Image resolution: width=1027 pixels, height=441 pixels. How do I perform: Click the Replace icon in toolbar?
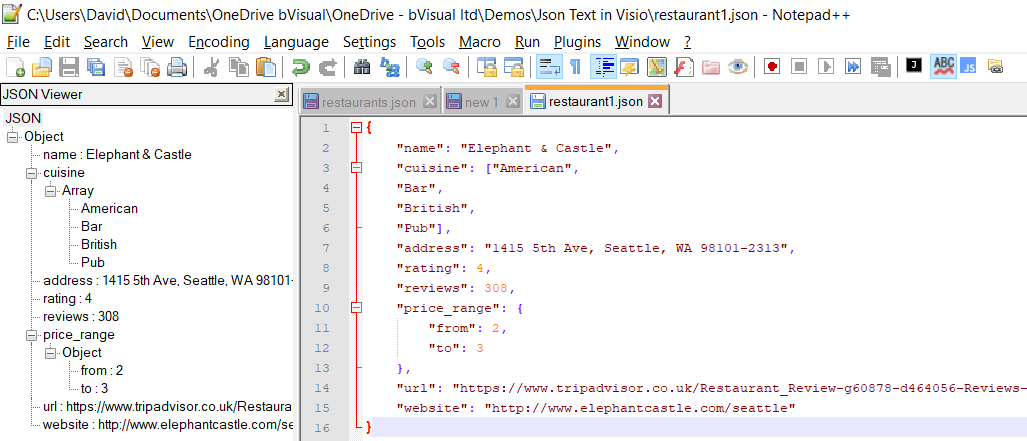pos(389,67)
